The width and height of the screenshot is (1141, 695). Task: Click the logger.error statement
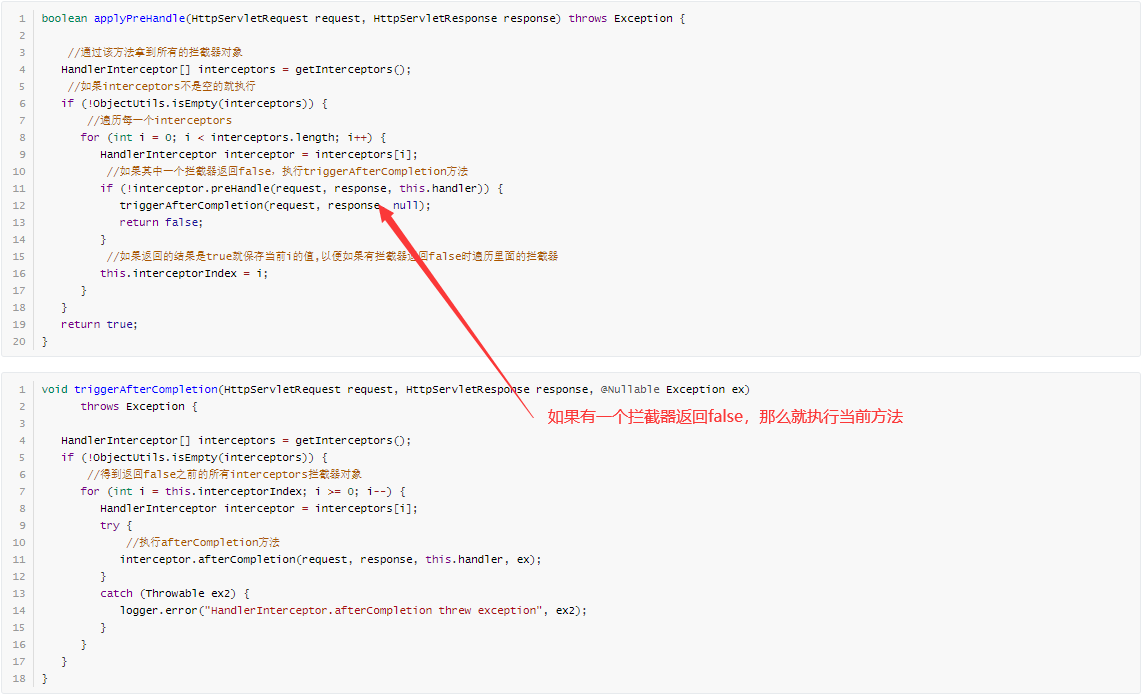(x=352, y=610)
